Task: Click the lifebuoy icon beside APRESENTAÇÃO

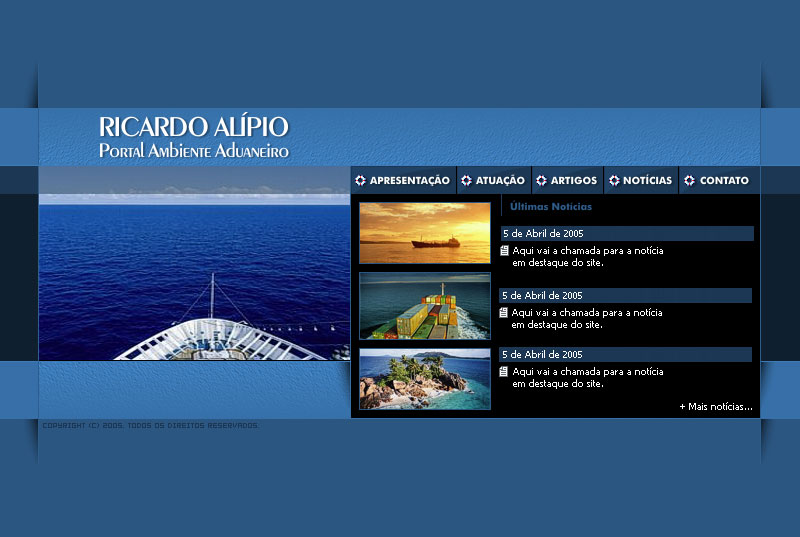Action: point(361,181)
